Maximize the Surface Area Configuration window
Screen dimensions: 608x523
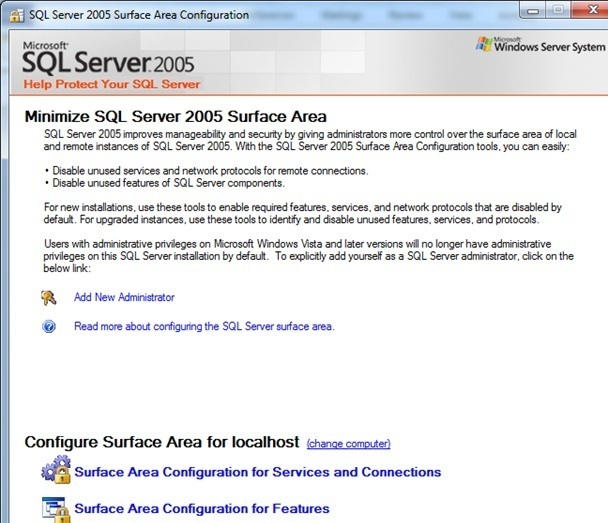(558, 10)
